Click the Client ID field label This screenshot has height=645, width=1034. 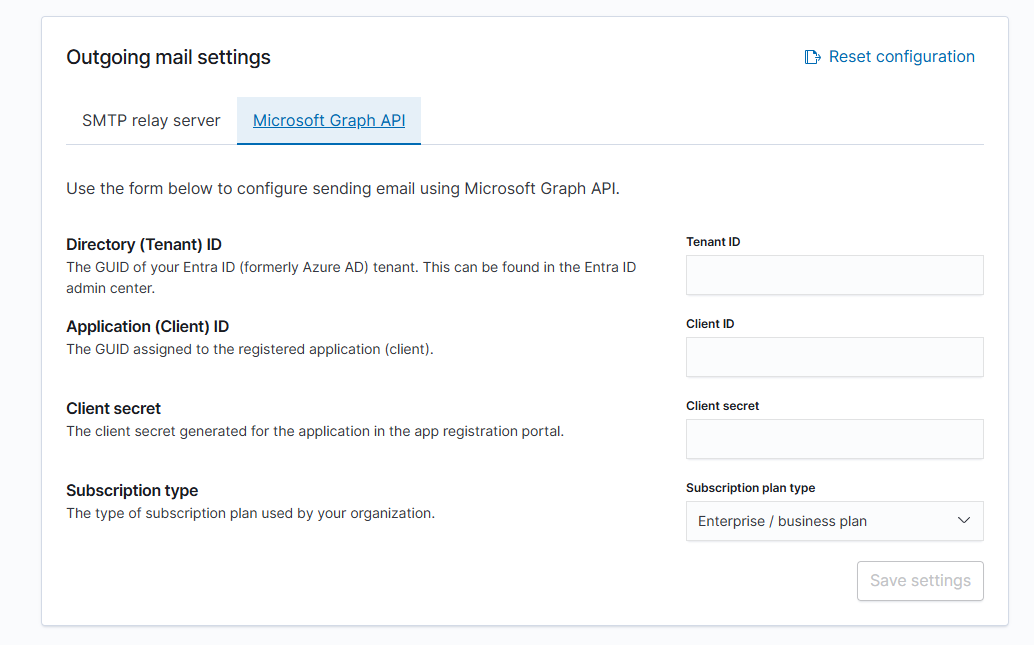pyautogui.click(x=710, y=324)
